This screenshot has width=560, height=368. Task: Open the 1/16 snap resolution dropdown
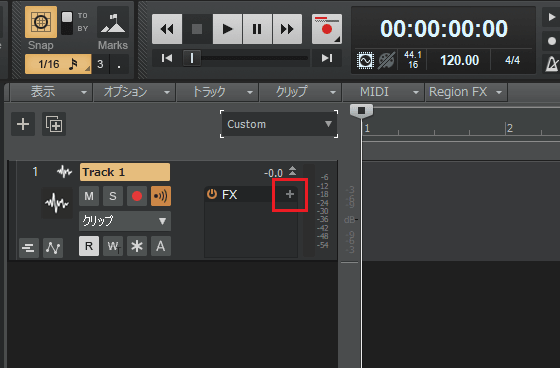[58, 64]
